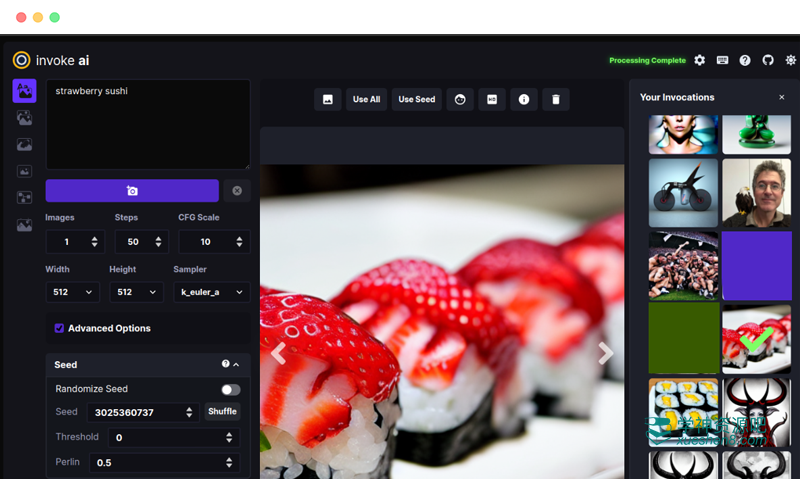The width and height of the screenshot is (800, 479).
Task: Show image info with the info icon
Action: point(523,99)
